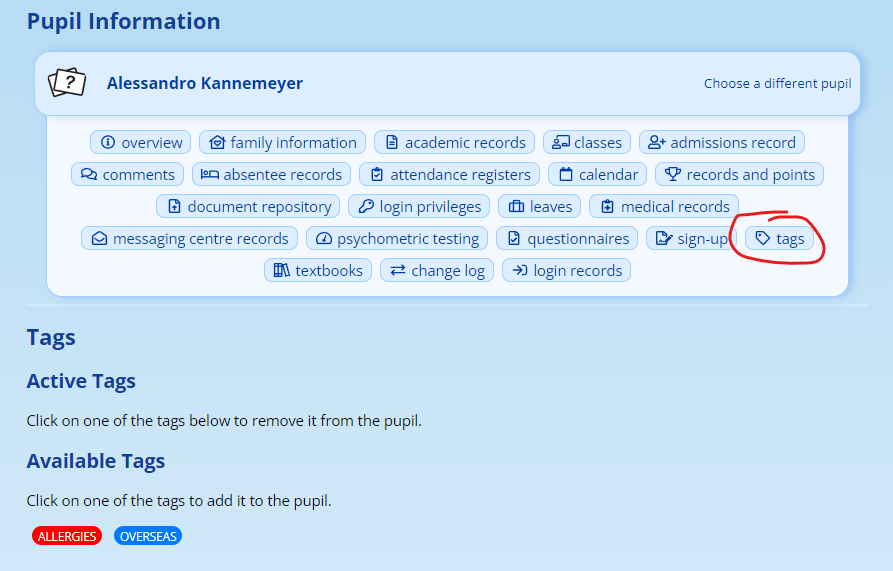Click the bed icon on absentee records
The image size is (893, 571).
point(209,175)
